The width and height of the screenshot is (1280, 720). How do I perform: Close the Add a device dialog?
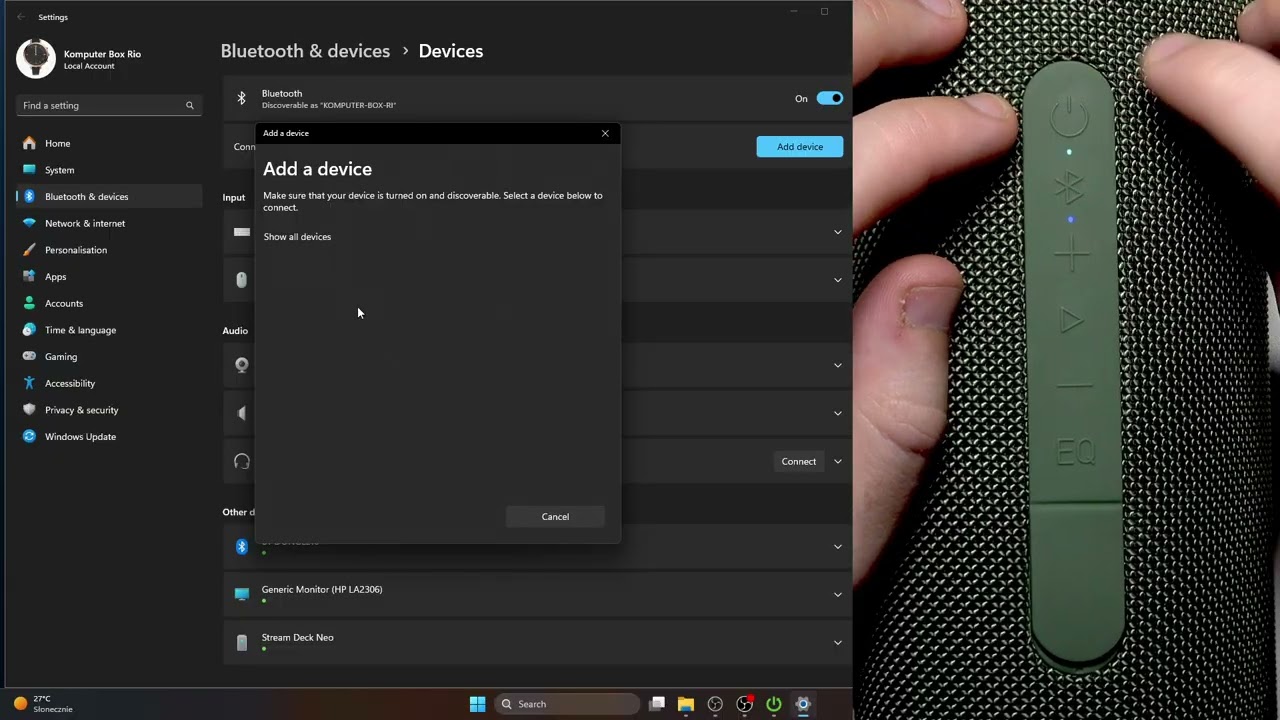[605, 133]
